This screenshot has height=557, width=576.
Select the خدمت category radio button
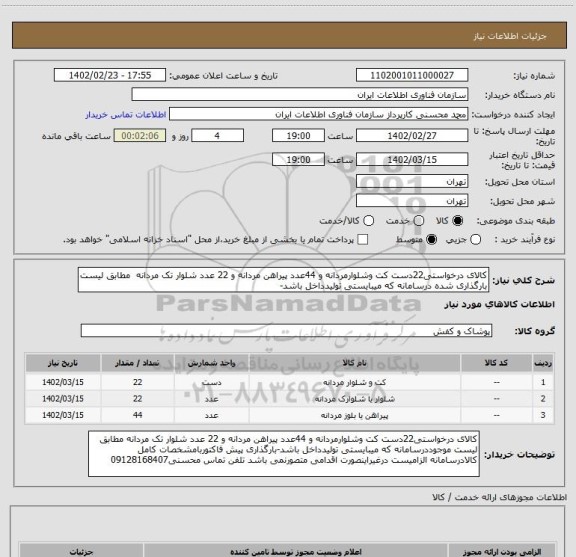point(419,221)
